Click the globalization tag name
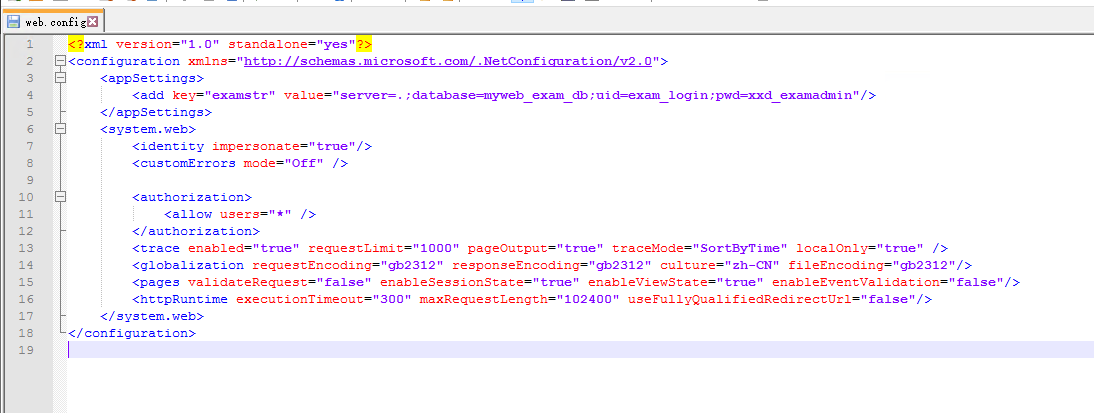Screen dimensions: 1094x413 (192, 265)
